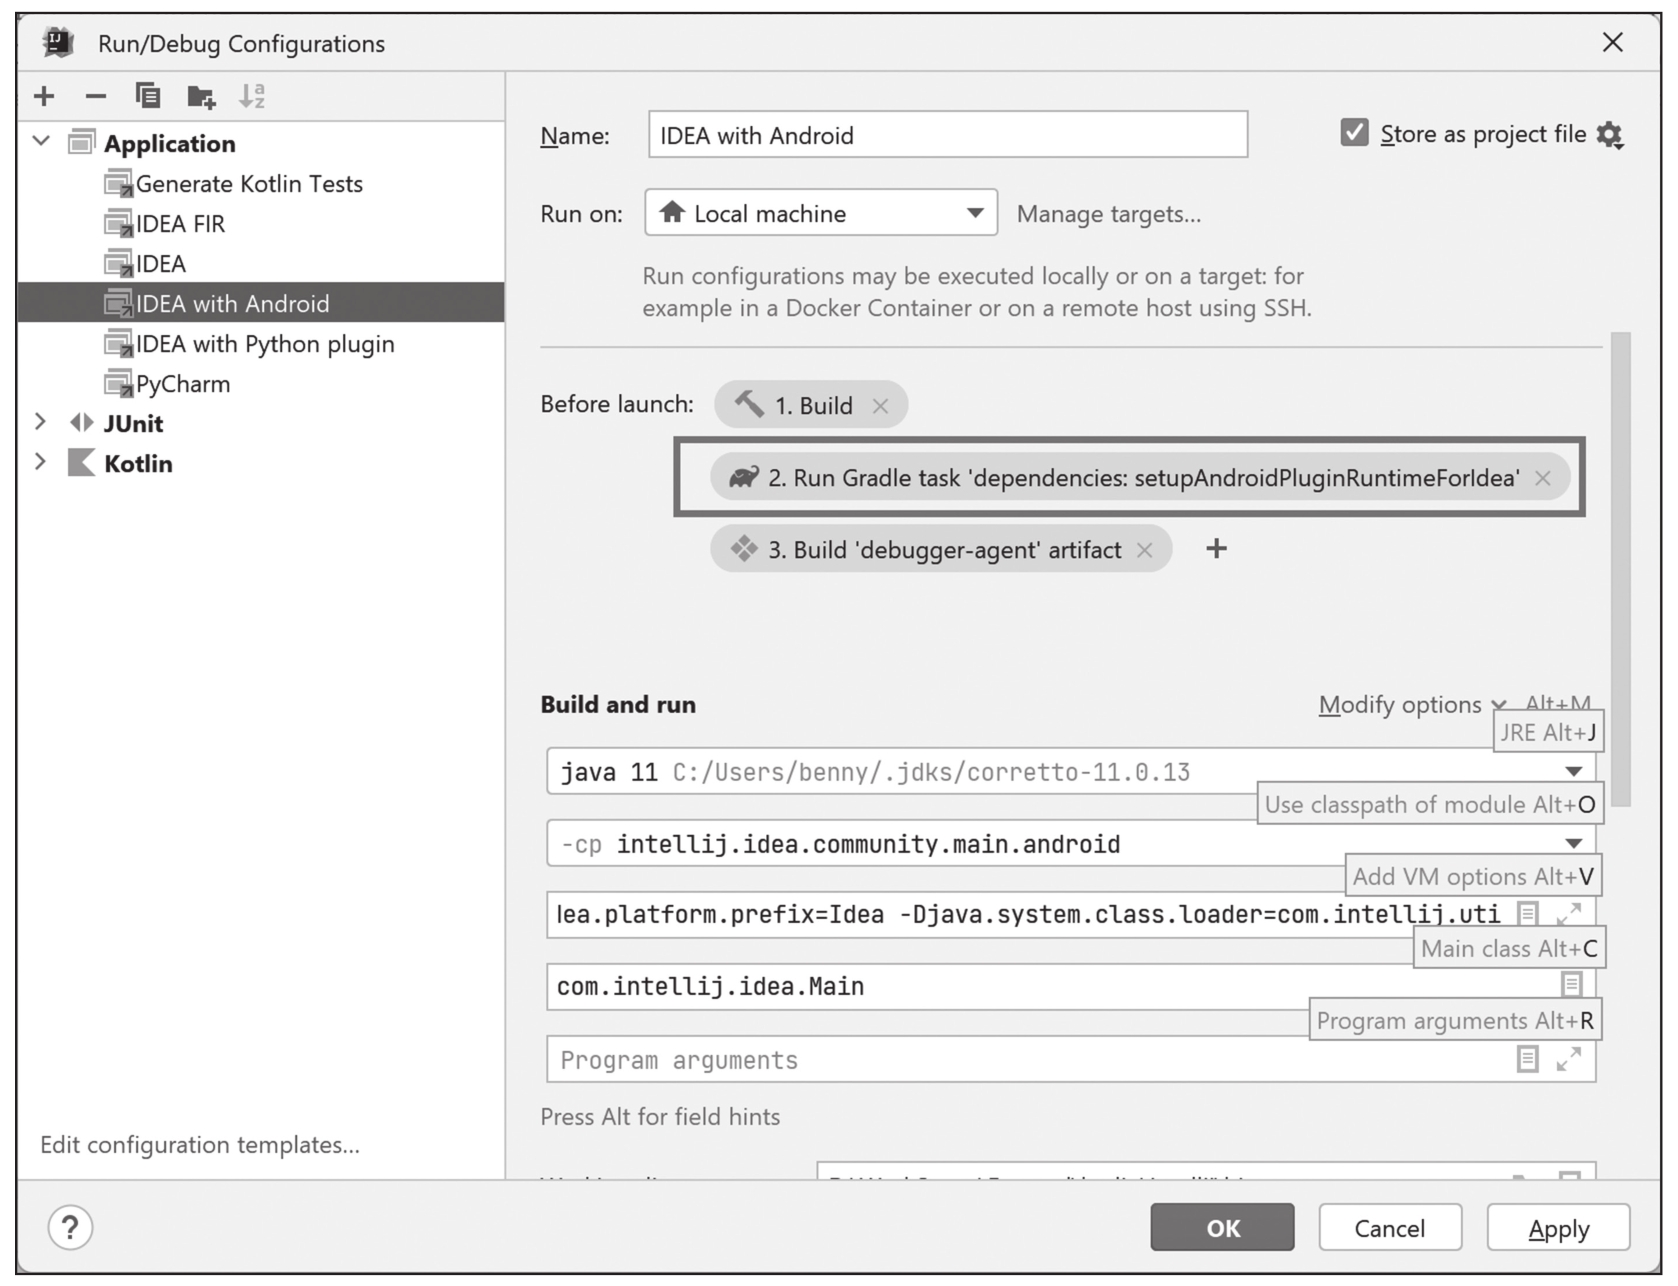Remove the debugger-agent artifact step
Screen dimensions: 1678x1286
(x=1145, y=550)
